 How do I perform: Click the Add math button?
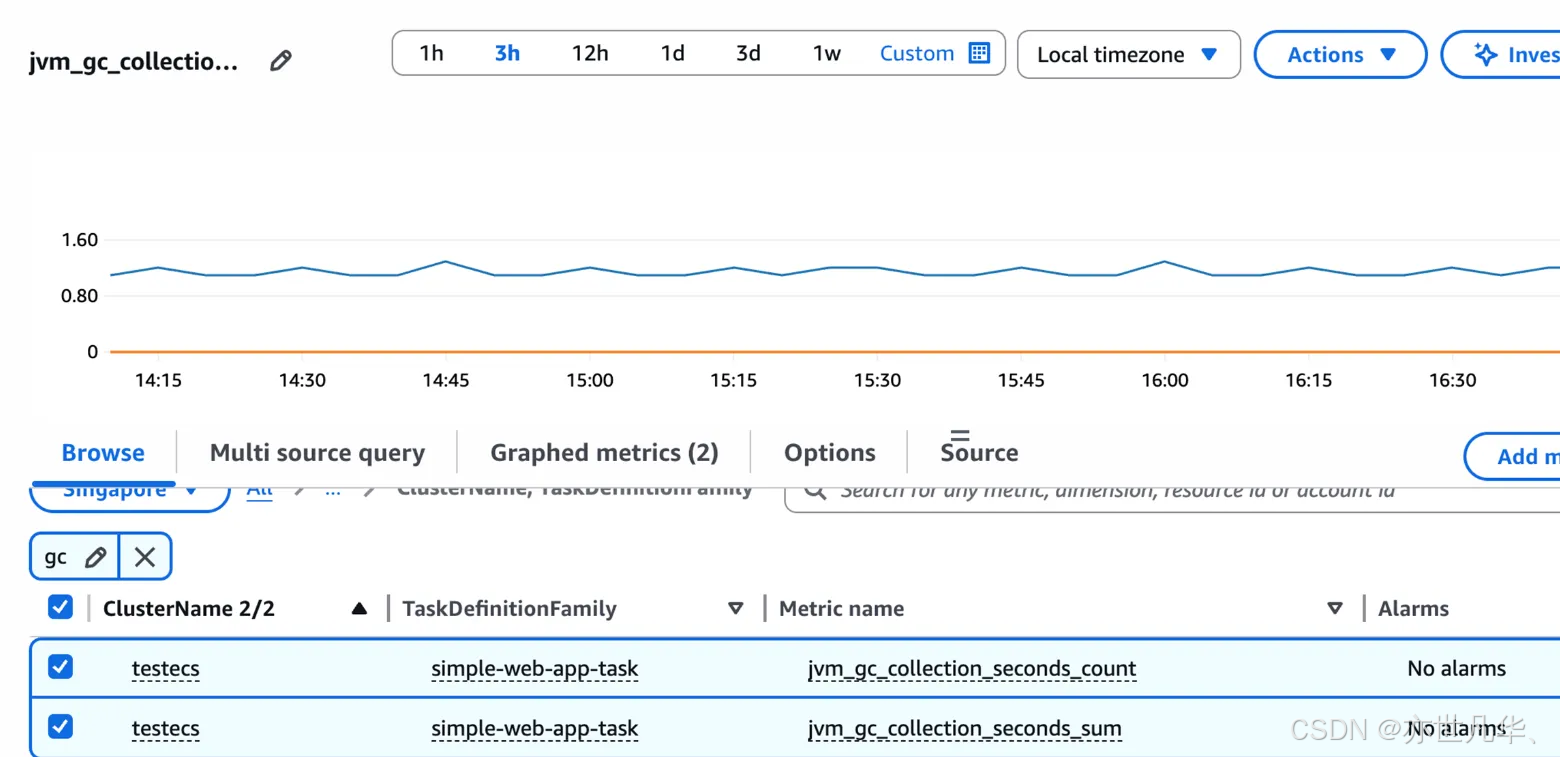(1513, 456)
